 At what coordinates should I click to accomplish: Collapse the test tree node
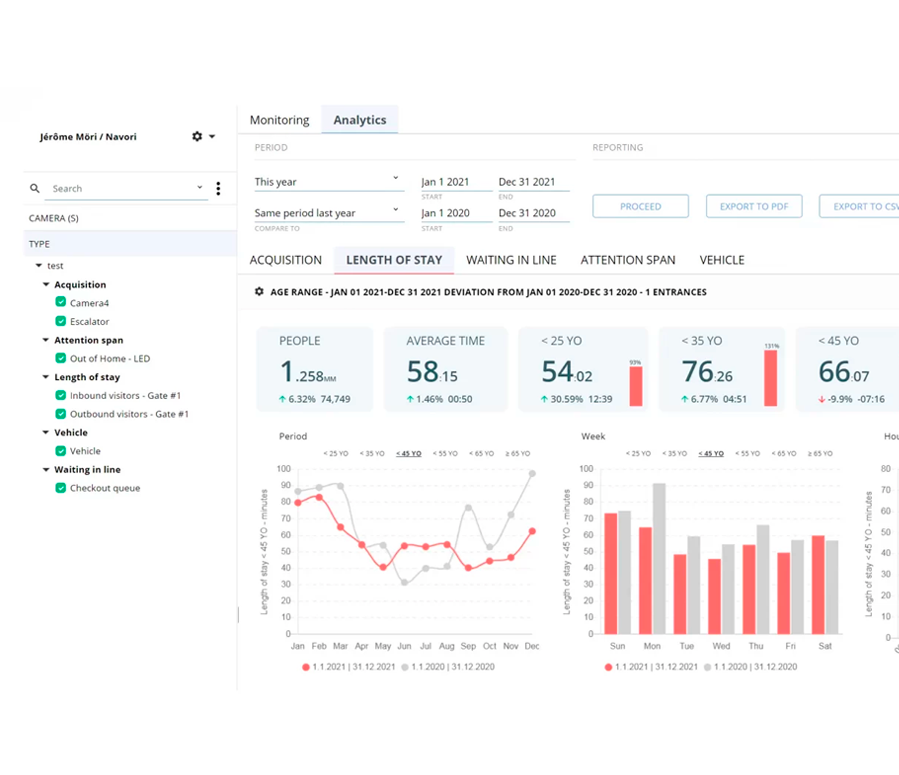(39, 265)
